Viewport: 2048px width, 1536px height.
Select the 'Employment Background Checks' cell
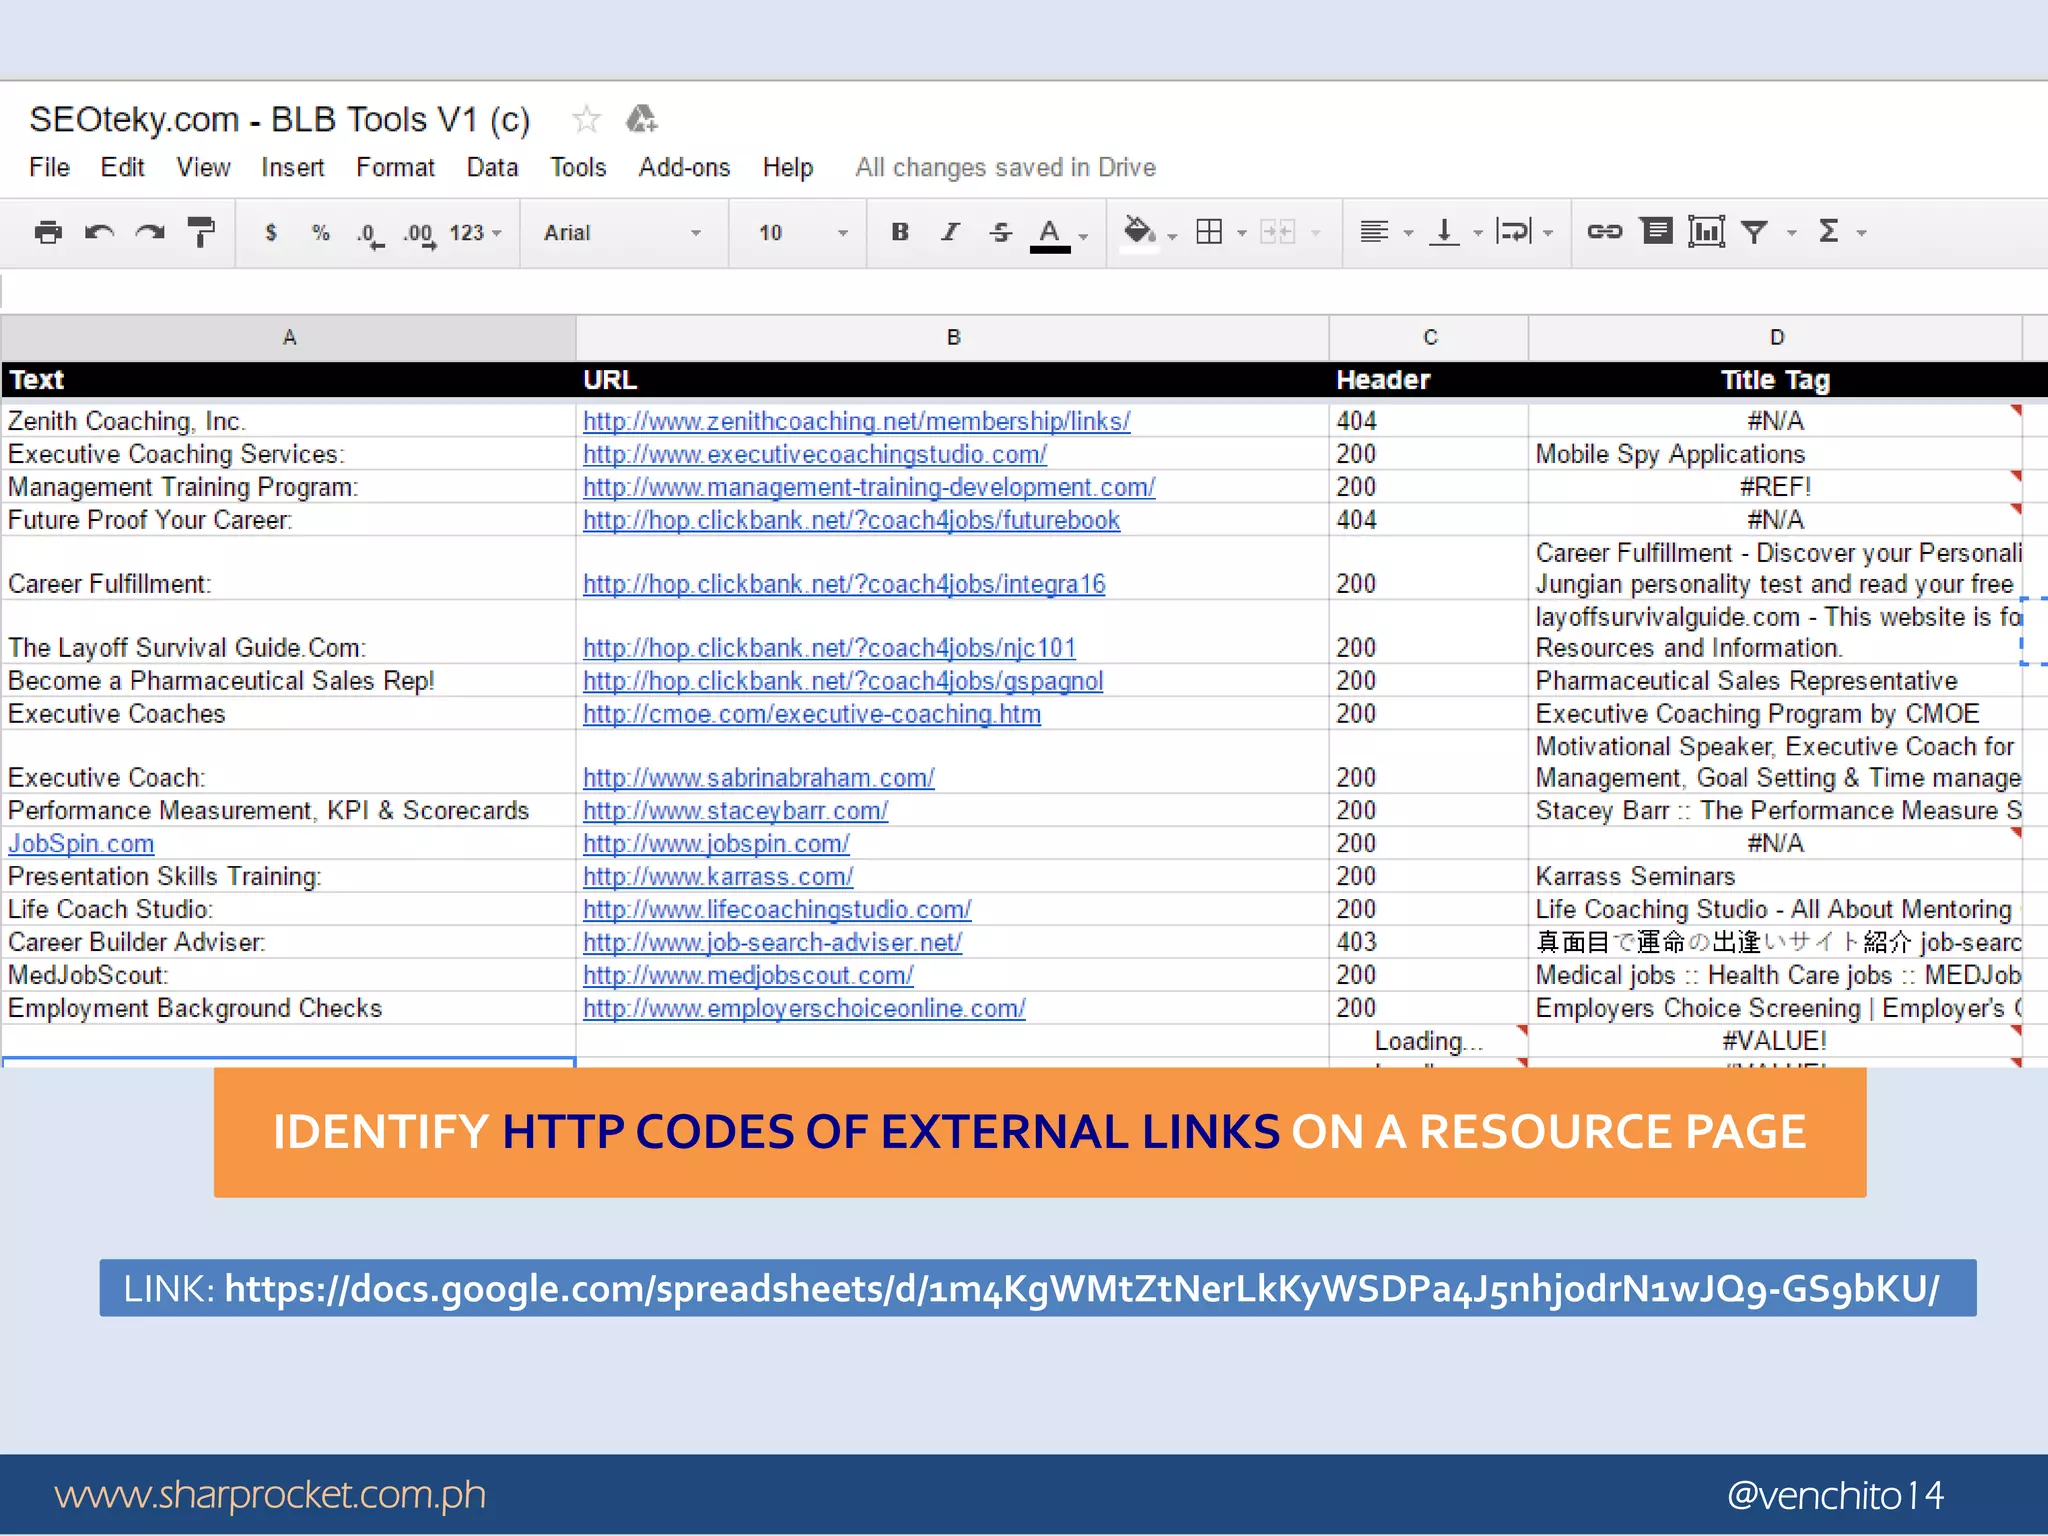(289, 1008)
